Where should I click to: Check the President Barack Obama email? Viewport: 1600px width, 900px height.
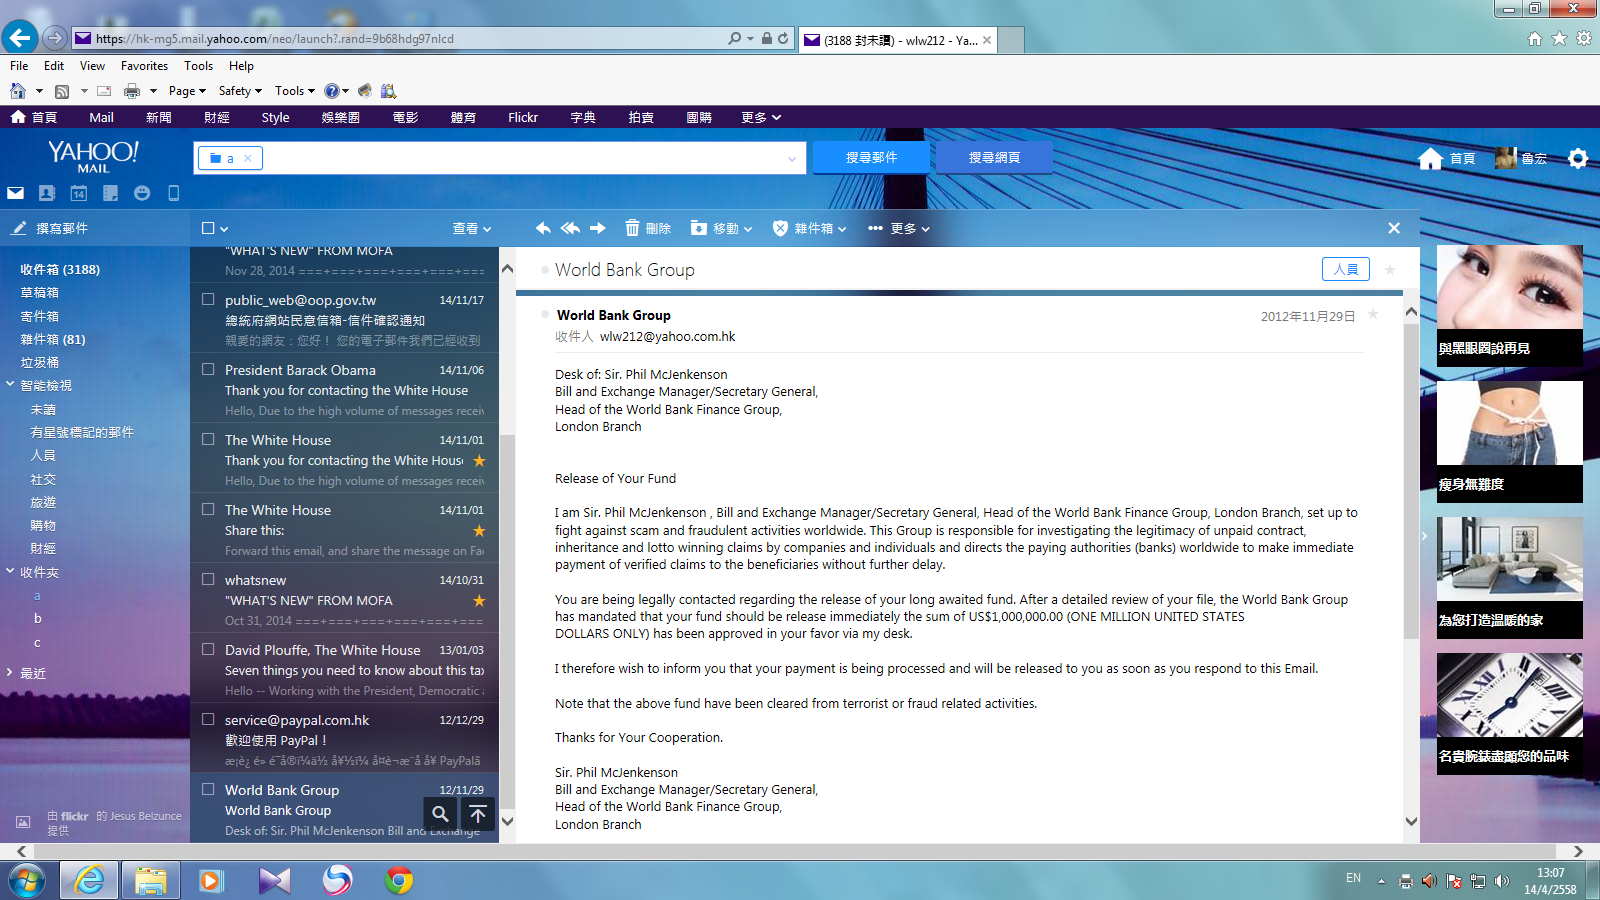[208, 369]
